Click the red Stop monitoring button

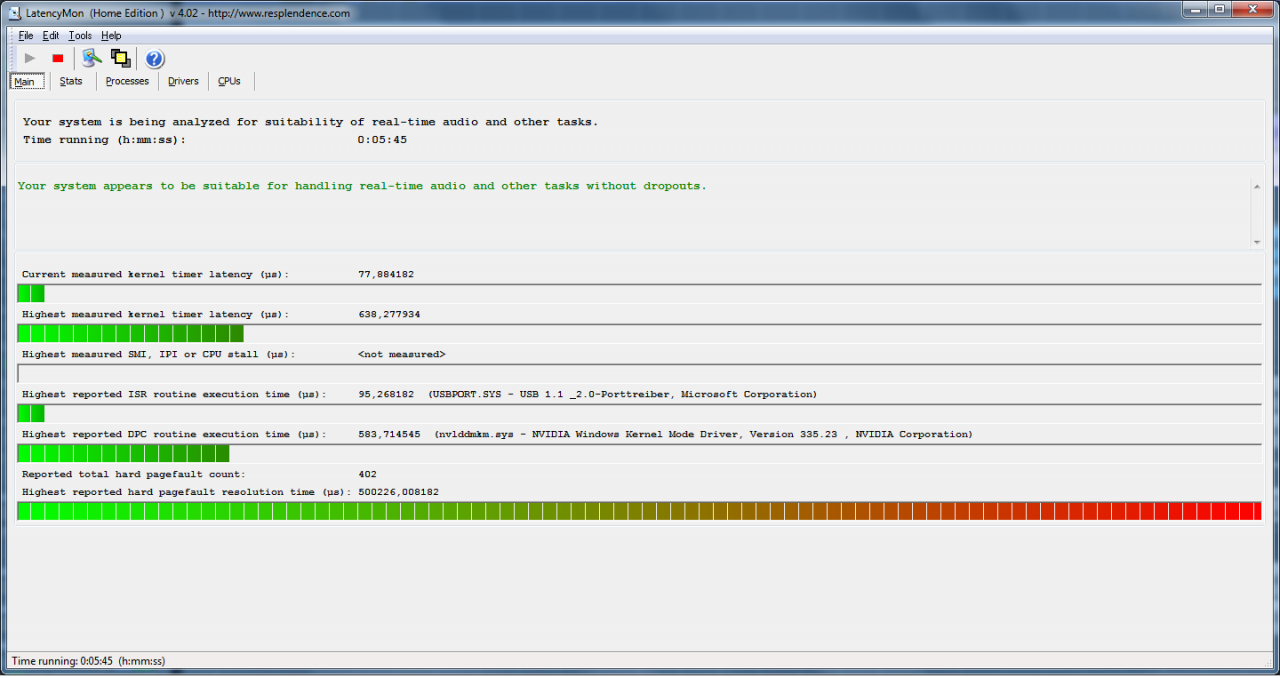pos(58,59)
